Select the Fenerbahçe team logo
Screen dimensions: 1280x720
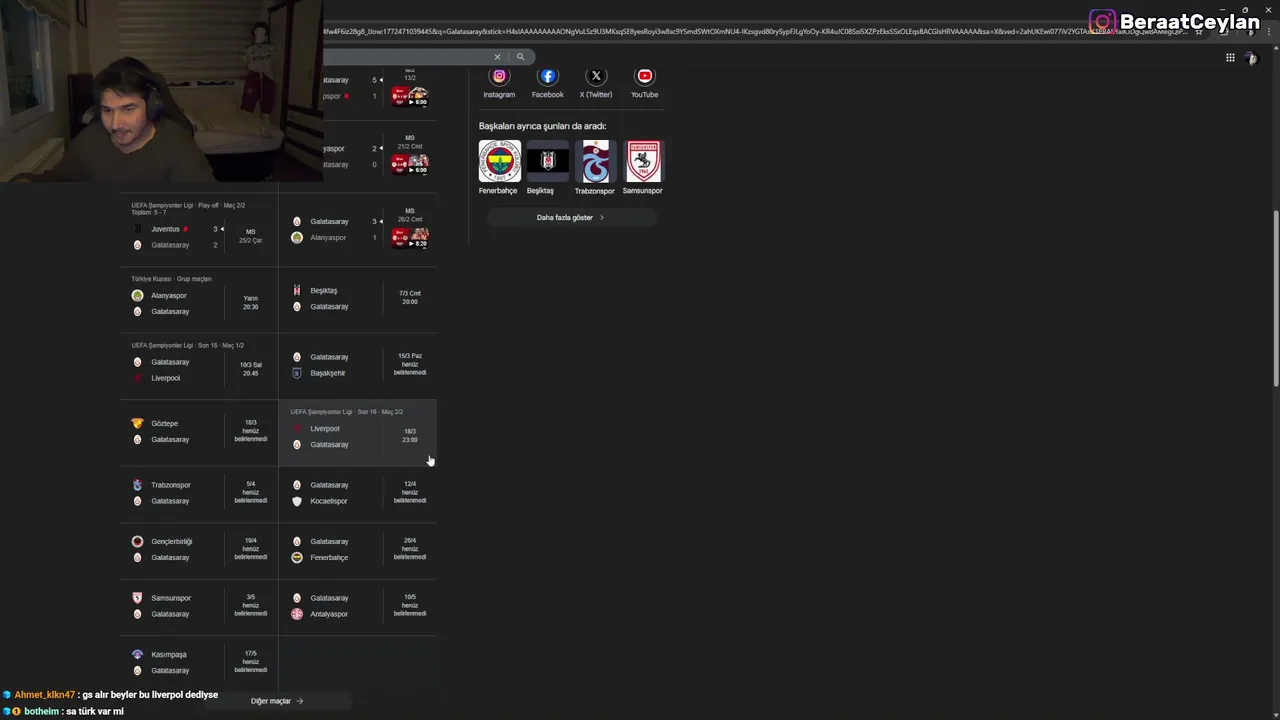499,161
